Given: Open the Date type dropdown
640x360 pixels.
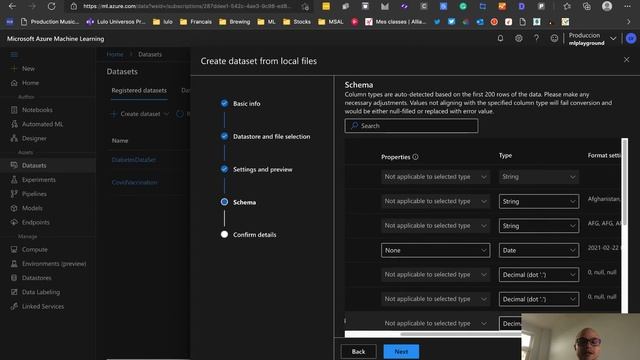Looking at the screenshot, I should (x=539, y=250).
